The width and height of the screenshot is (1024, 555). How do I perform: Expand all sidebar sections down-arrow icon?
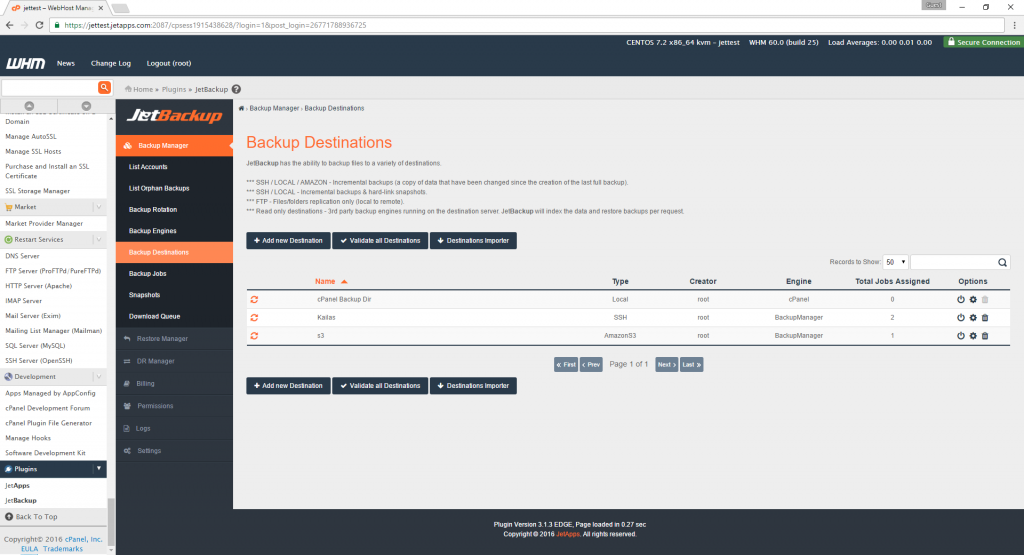86,106
